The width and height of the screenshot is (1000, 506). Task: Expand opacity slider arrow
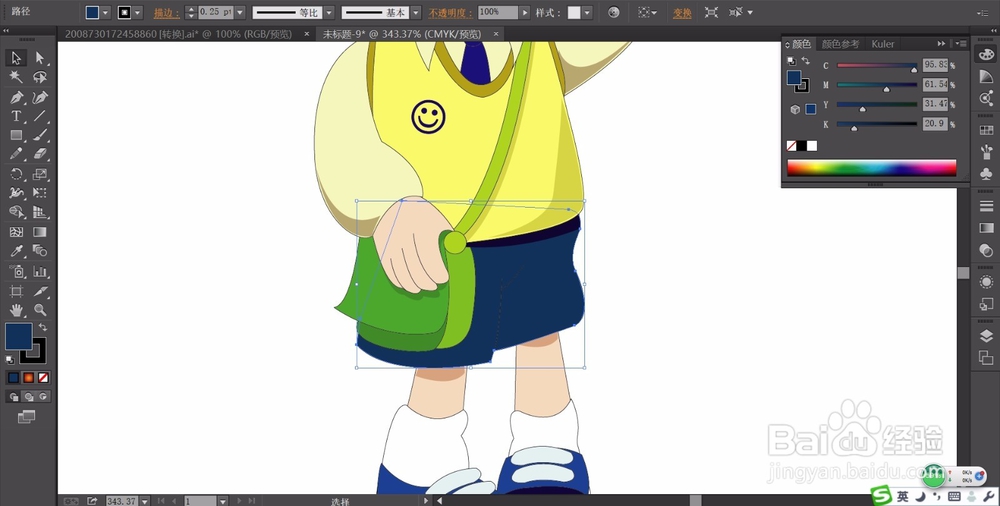525,13
